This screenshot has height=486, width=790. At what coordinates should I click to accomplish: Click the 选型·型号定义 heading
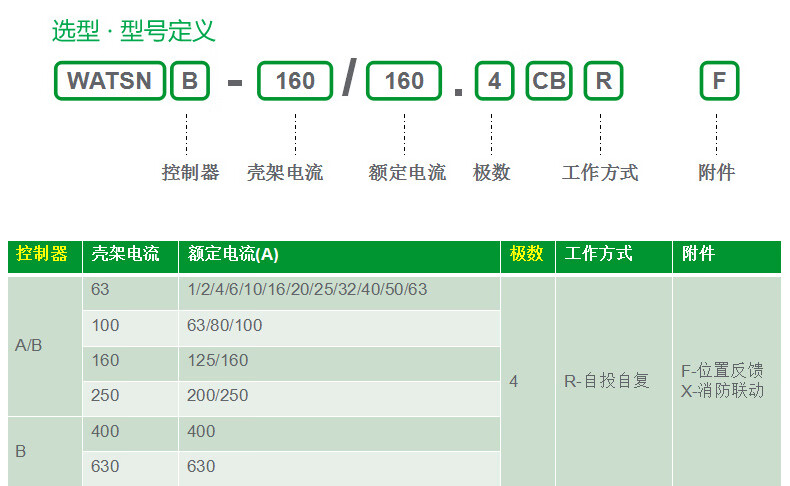pos(133,31)
